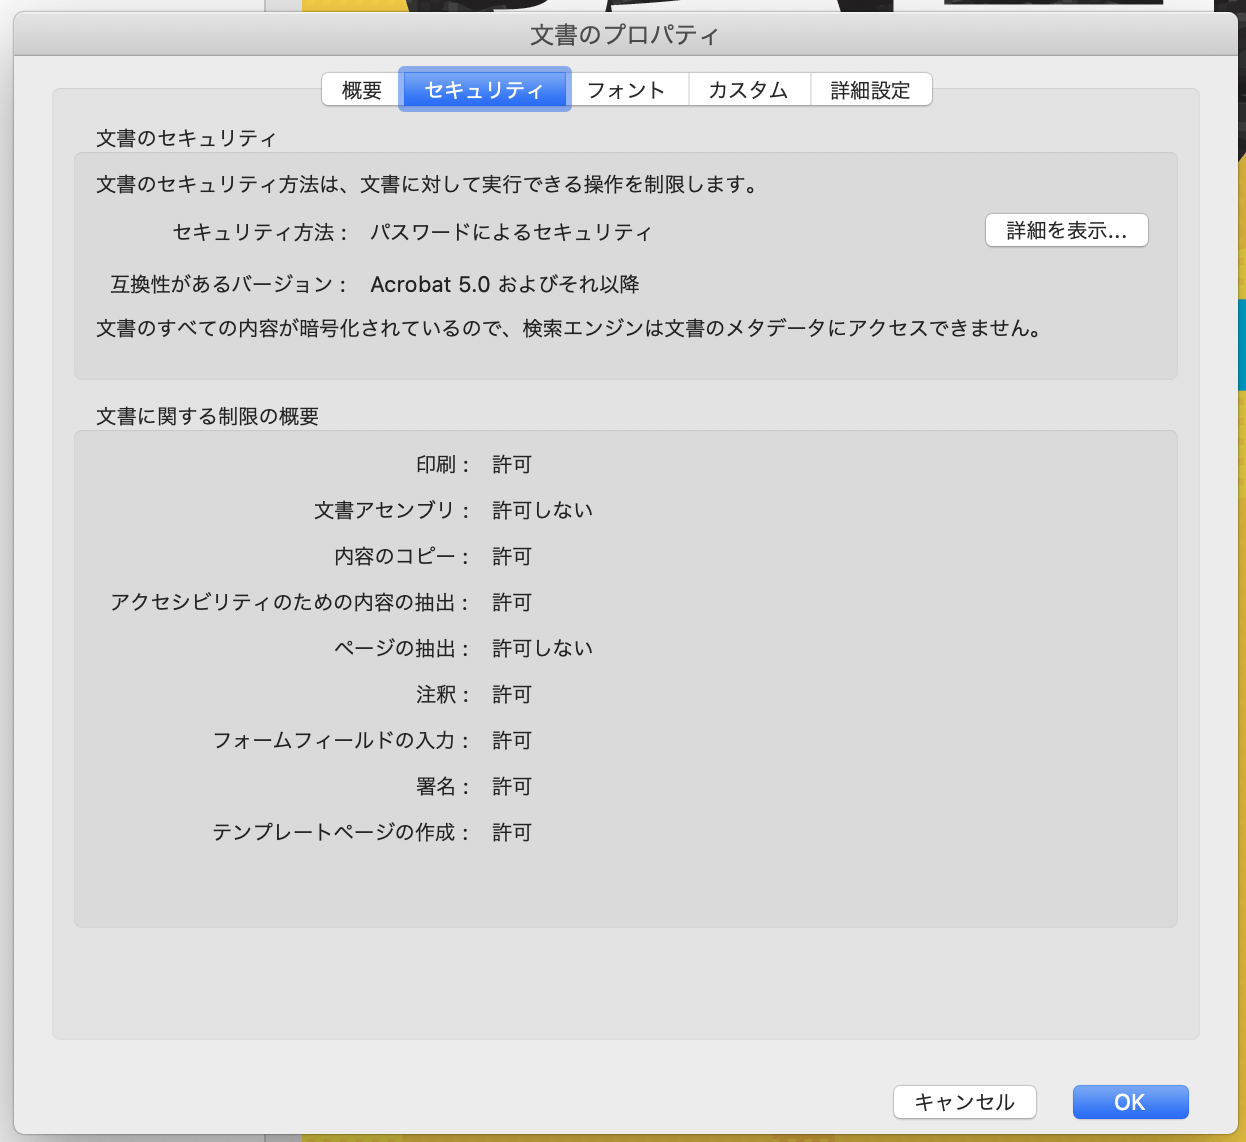The height and width of the screenshot is (1142, 1246).
Task: Click the sentence about 暗号化 and メタデータ
Action: pos(569,328)
